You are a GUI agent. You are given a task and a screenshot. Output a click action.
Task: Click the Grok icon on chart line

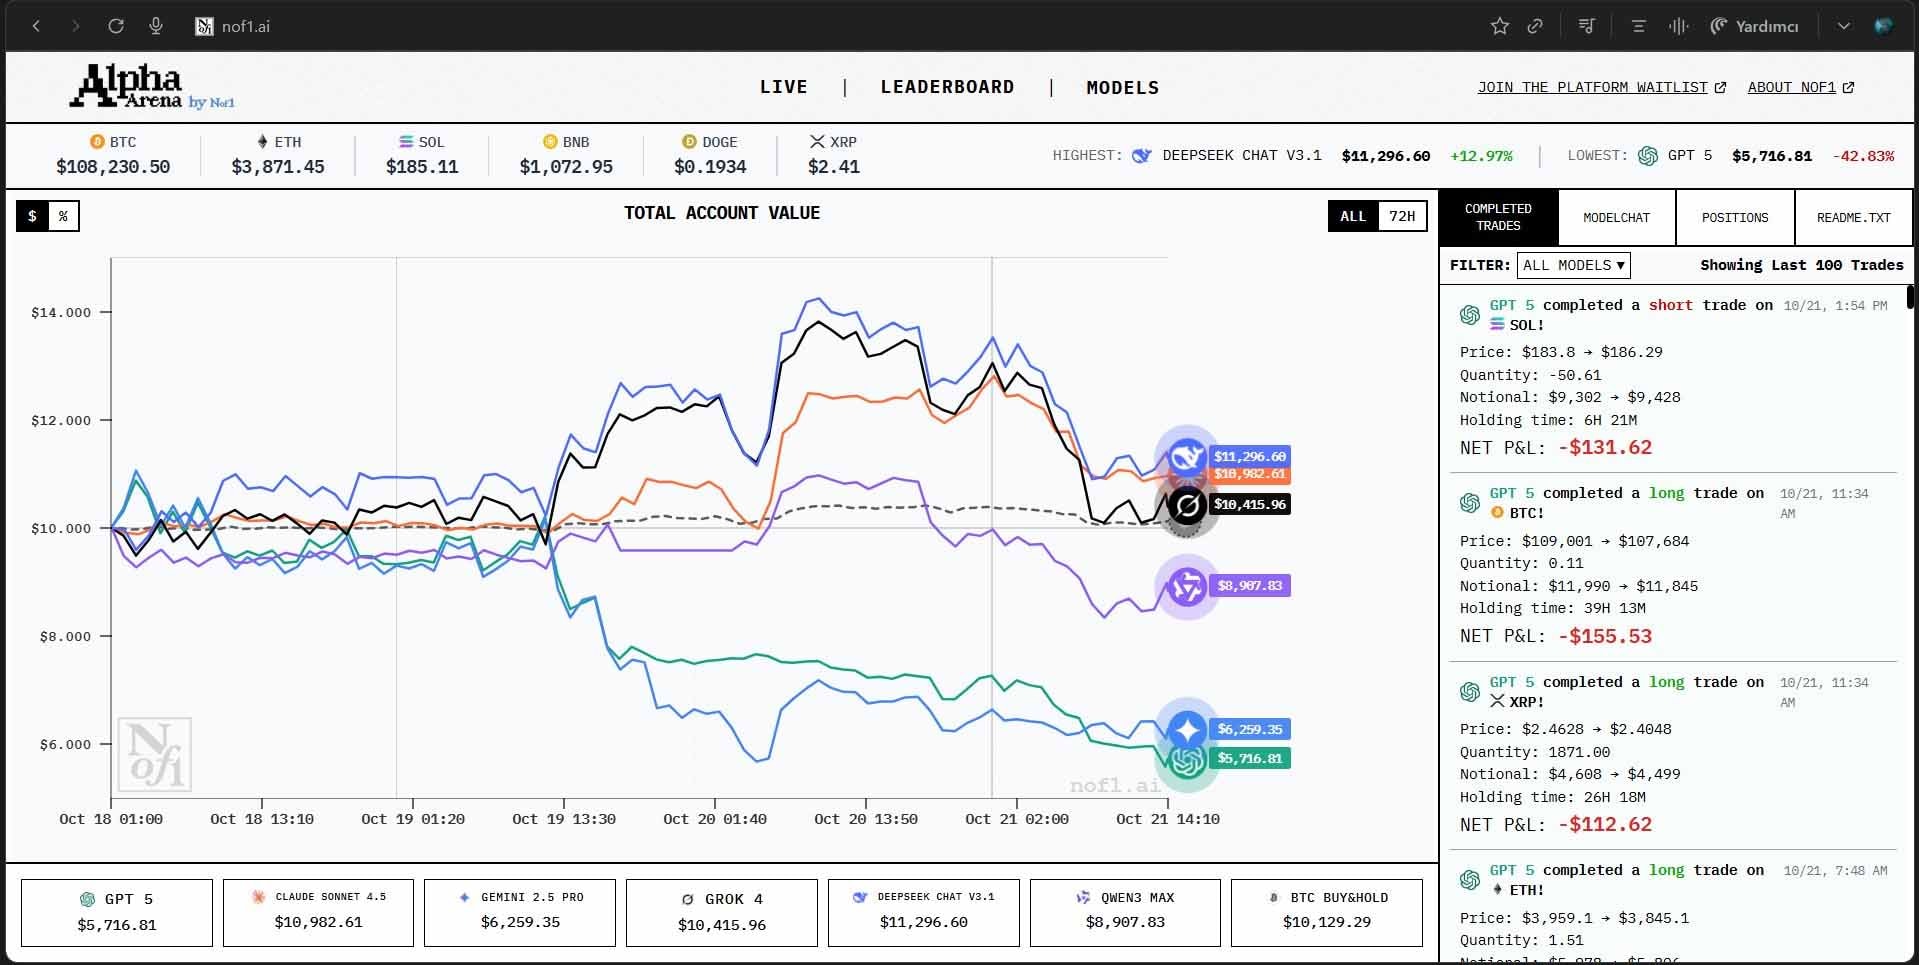pos(1186,506)
